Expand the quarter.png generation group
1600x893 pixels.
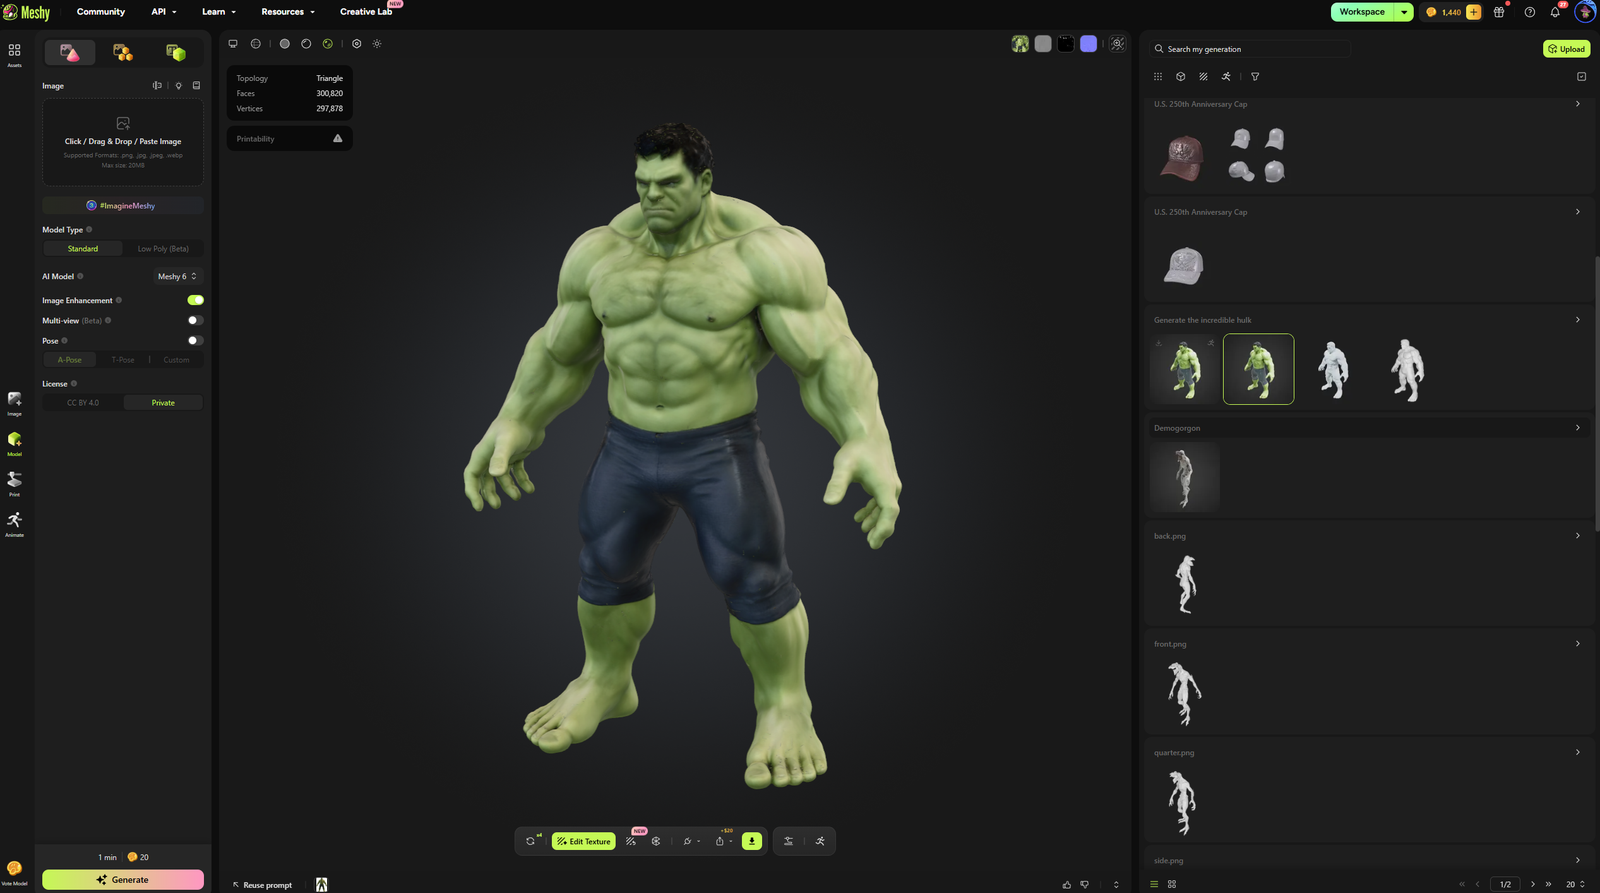coord(1578,752)
